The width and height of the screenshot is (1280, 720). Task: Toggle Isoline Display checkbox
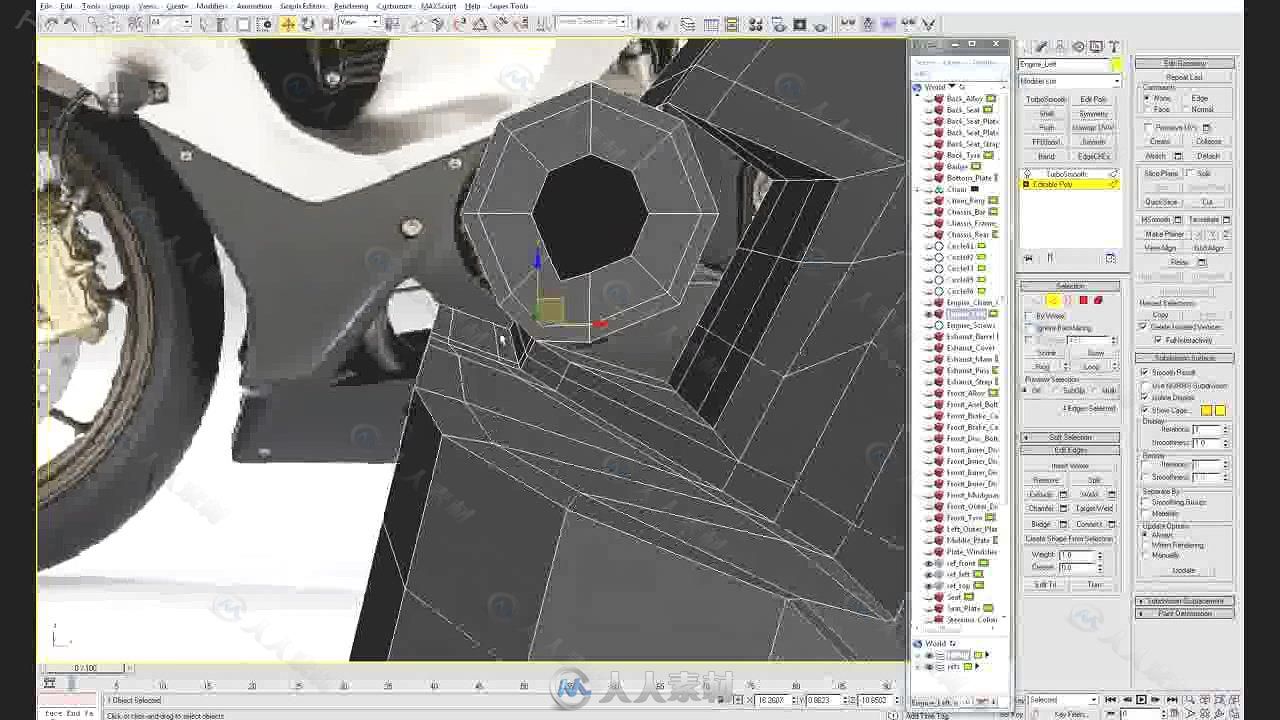(x=1145, y=397)
